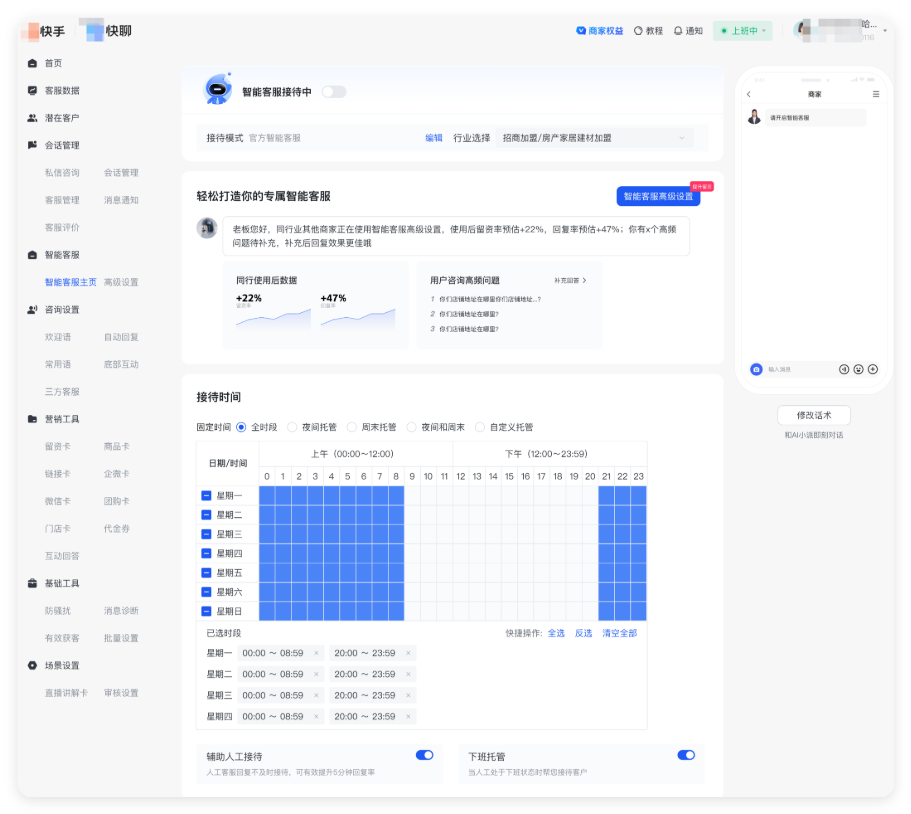Uncheck the 星期三 row checkbox

(x=206, y=534)
